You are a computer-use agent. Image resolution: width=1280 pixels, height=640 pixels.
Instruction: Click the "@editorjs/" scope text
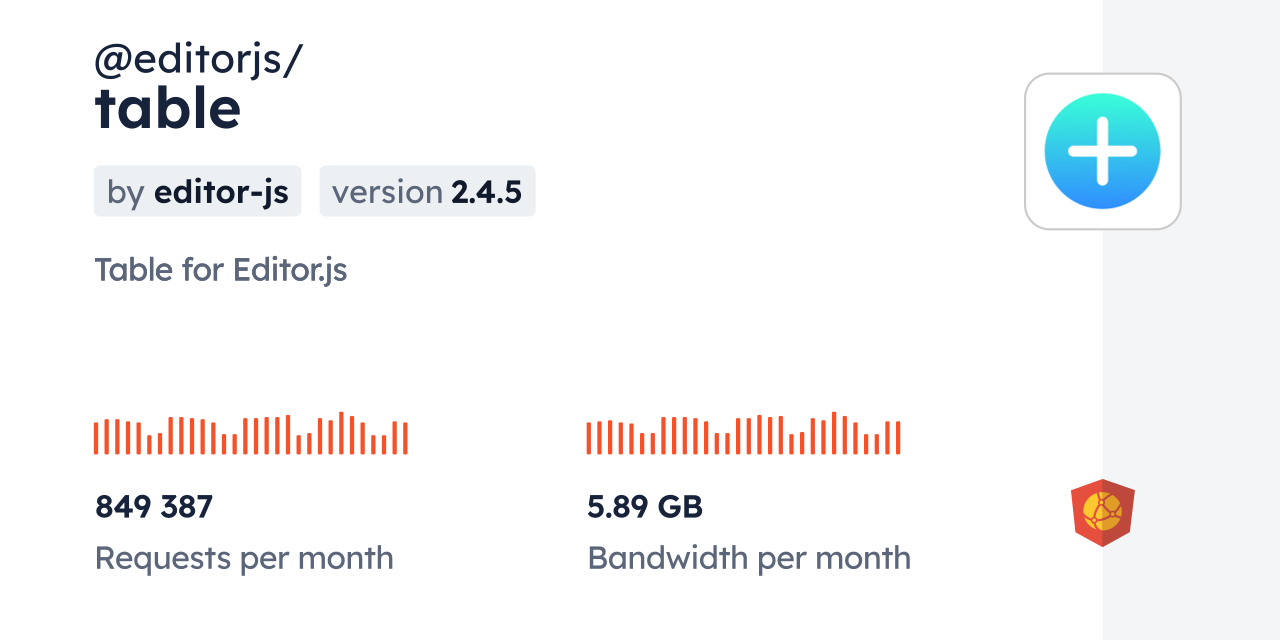[198, 61]
